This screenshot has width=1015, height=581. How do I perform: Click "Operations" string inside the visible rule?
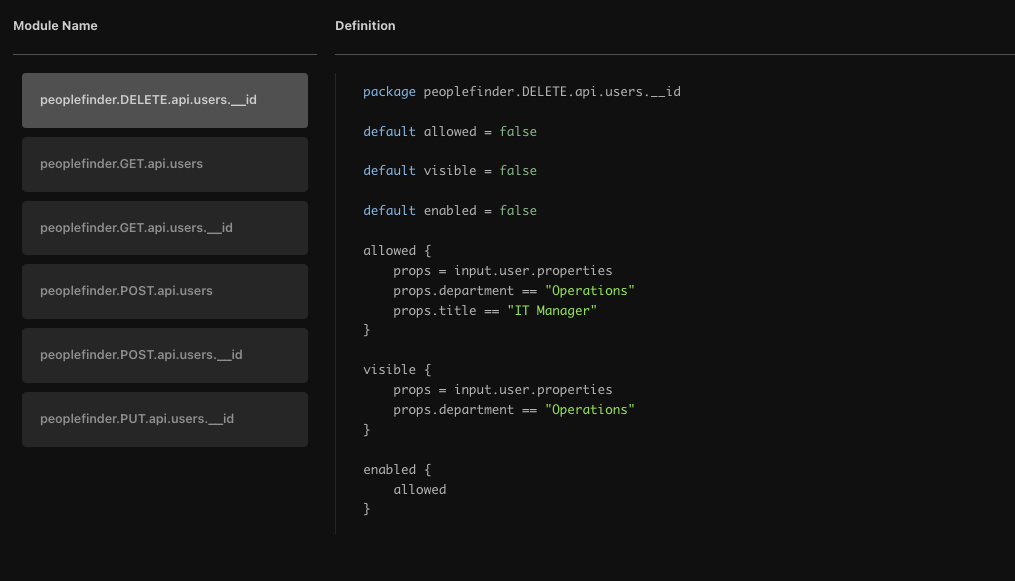pos(590,410)
